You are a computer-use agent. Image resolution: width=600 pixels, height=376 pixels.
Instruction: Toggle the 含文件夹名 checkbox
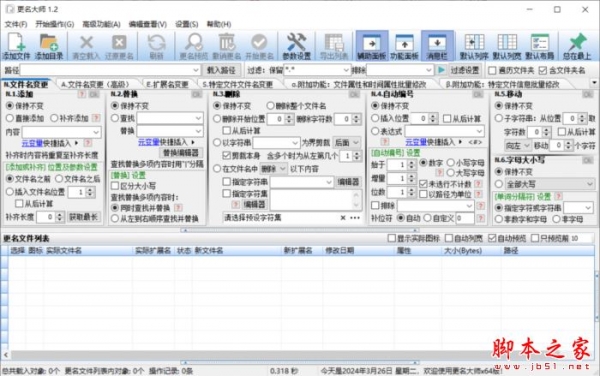[x=543, y=70]
